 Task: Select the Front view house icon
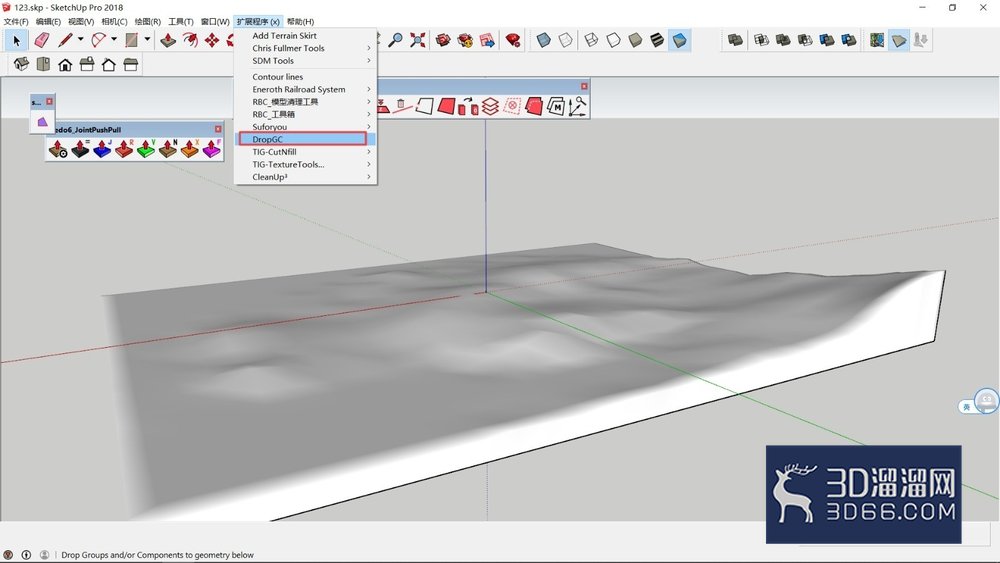click(x=65, y=64)
